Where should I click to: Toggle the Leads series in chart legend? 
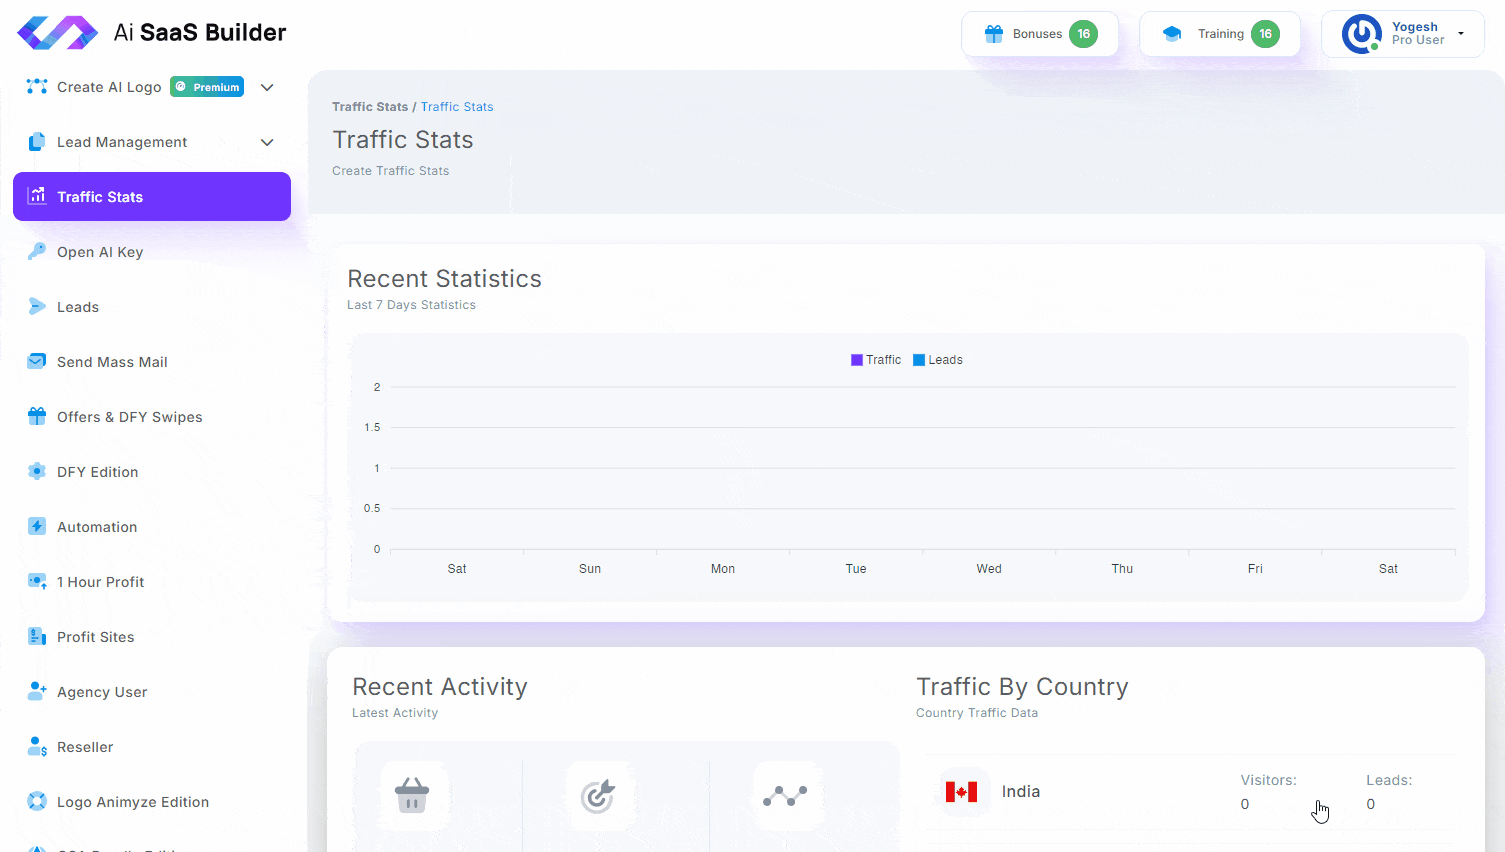(938, 360)
